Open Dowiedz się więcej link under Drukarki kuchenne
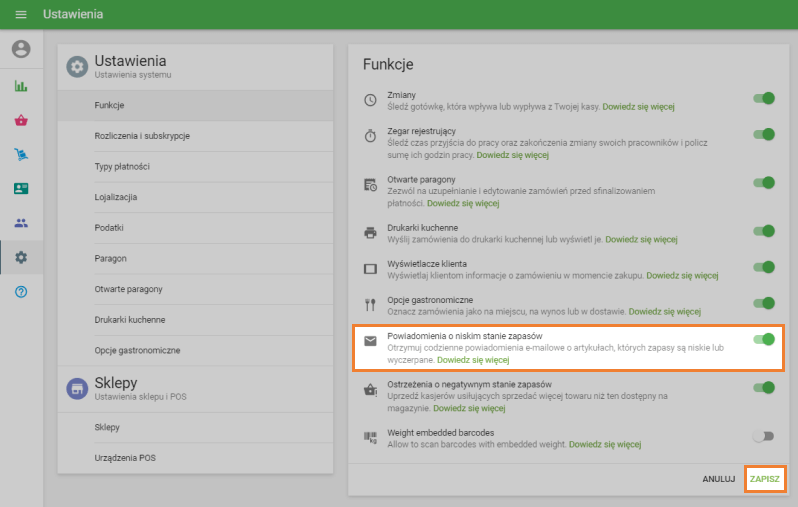Screen dimensions: 798x507 click(x=641, y=240)
